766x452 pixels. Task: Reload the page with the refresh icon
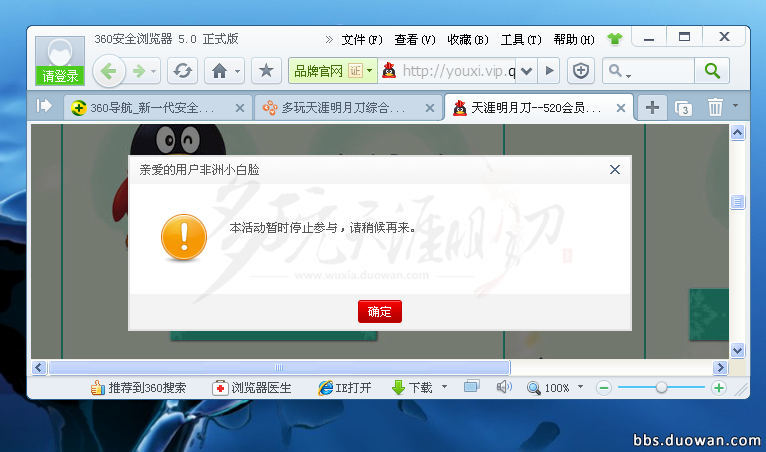(183, 71)
